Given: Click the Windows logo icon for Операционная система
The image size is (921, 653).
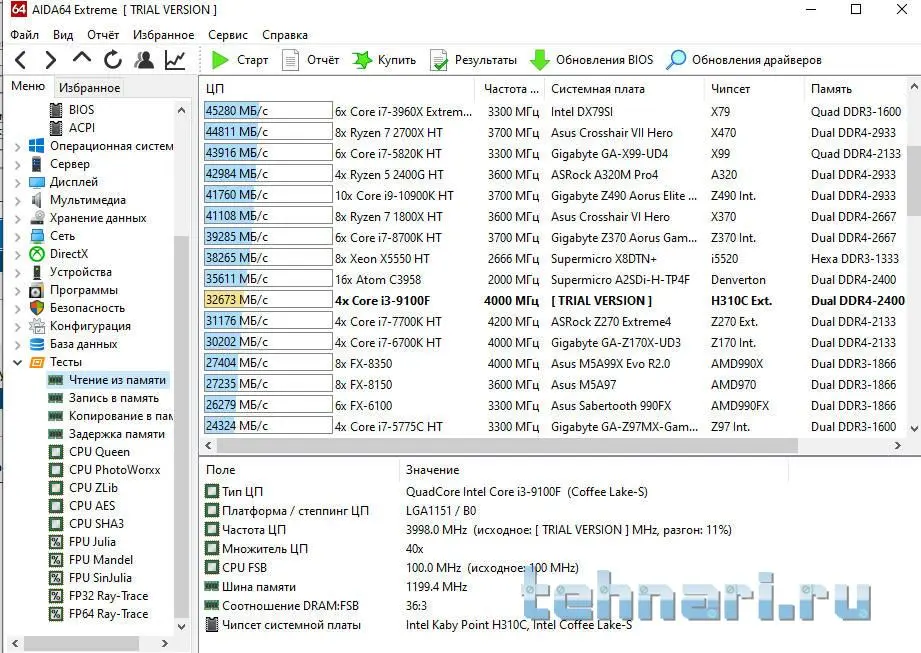Looking at the screenshot, I should coord(37,146).
